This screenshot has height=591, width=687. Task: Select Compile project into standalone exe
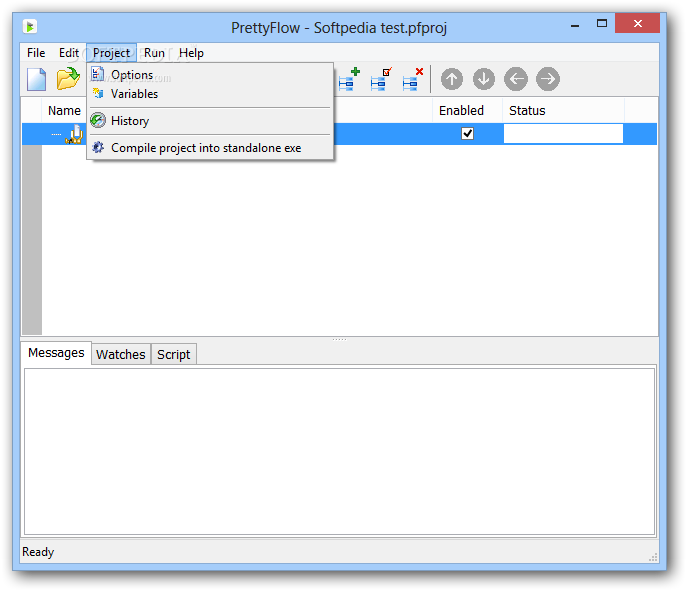[210, 148]
